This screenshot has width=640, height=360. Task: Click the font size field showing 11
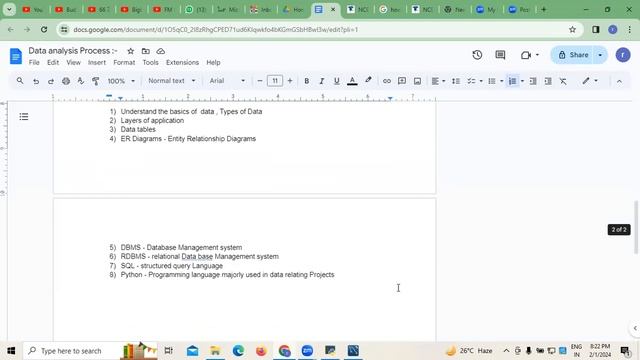coord(275,81)
